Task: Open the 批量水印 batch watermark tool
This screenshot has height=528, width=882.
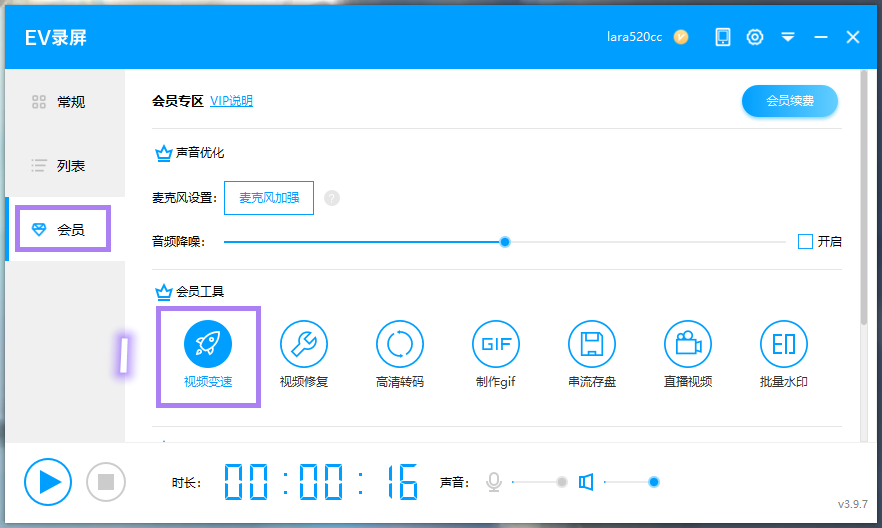Action: coord(784,345)
